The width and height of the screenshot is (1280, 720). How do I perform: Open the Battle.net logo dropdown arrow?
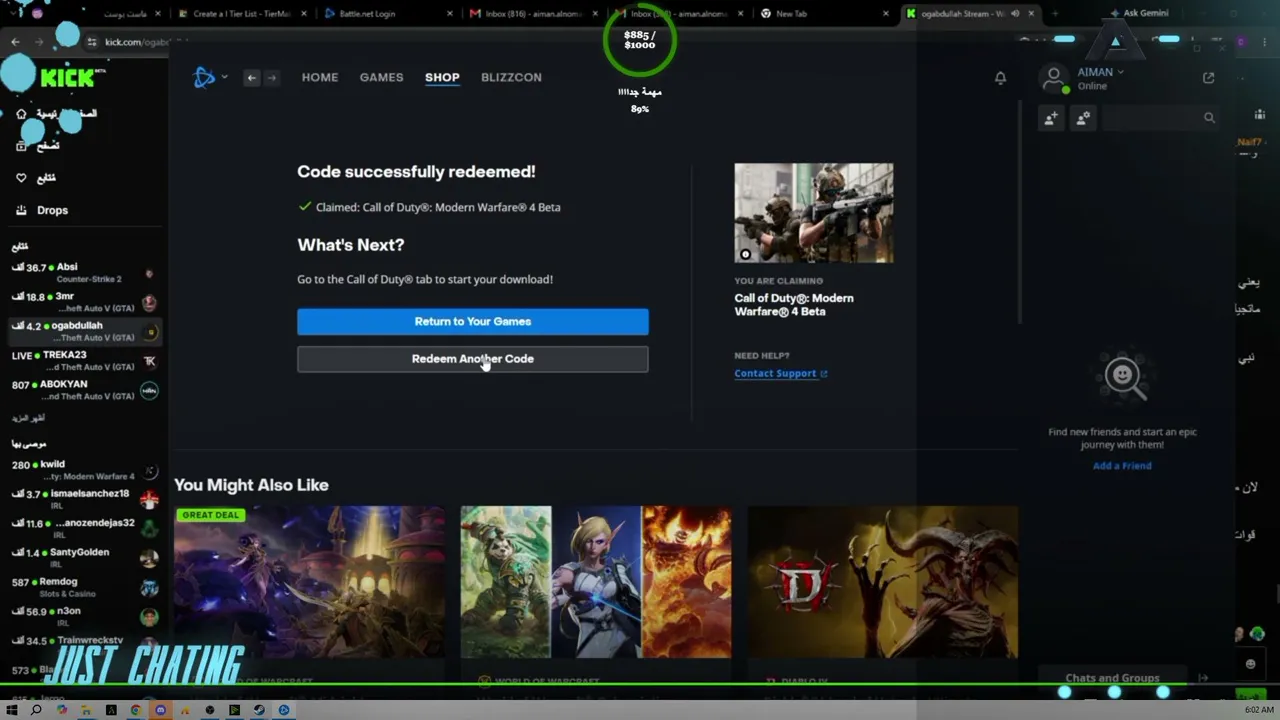(224, 77)
